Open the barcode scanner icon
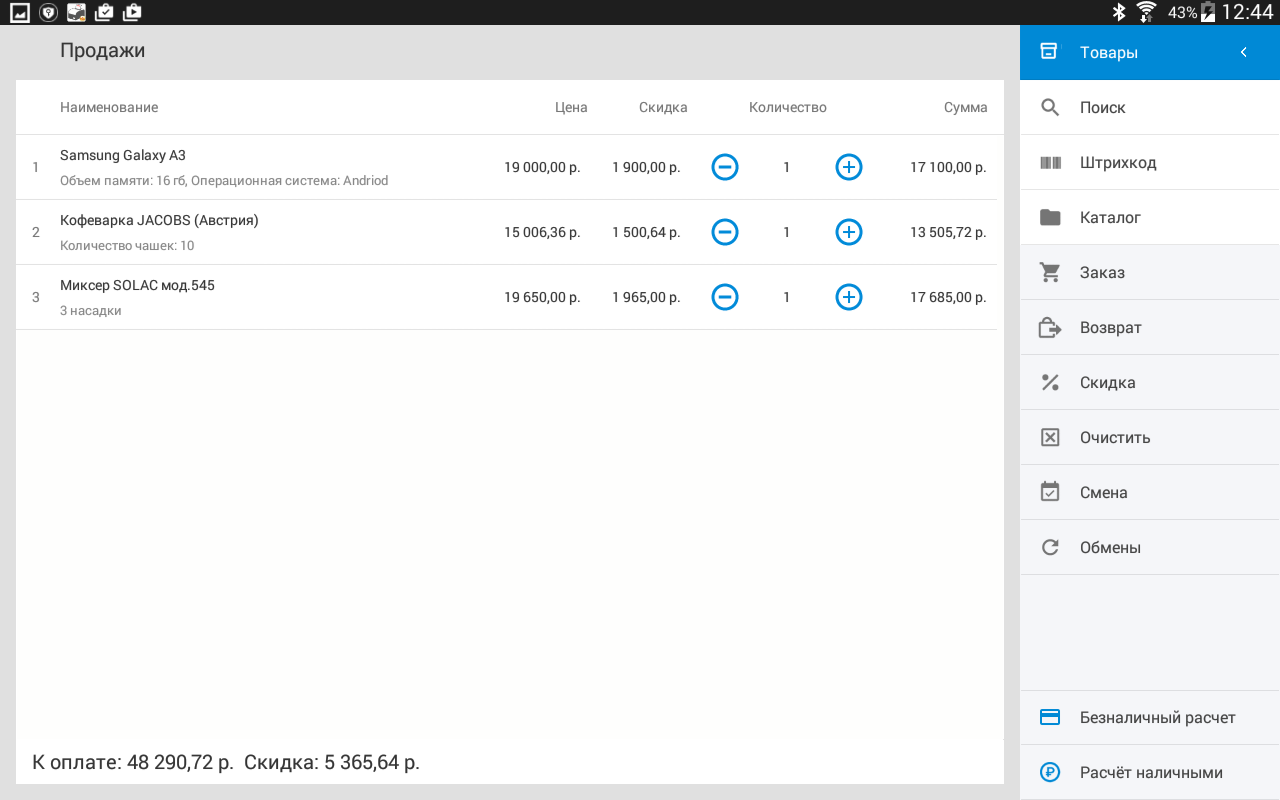 coord(1050,163)
